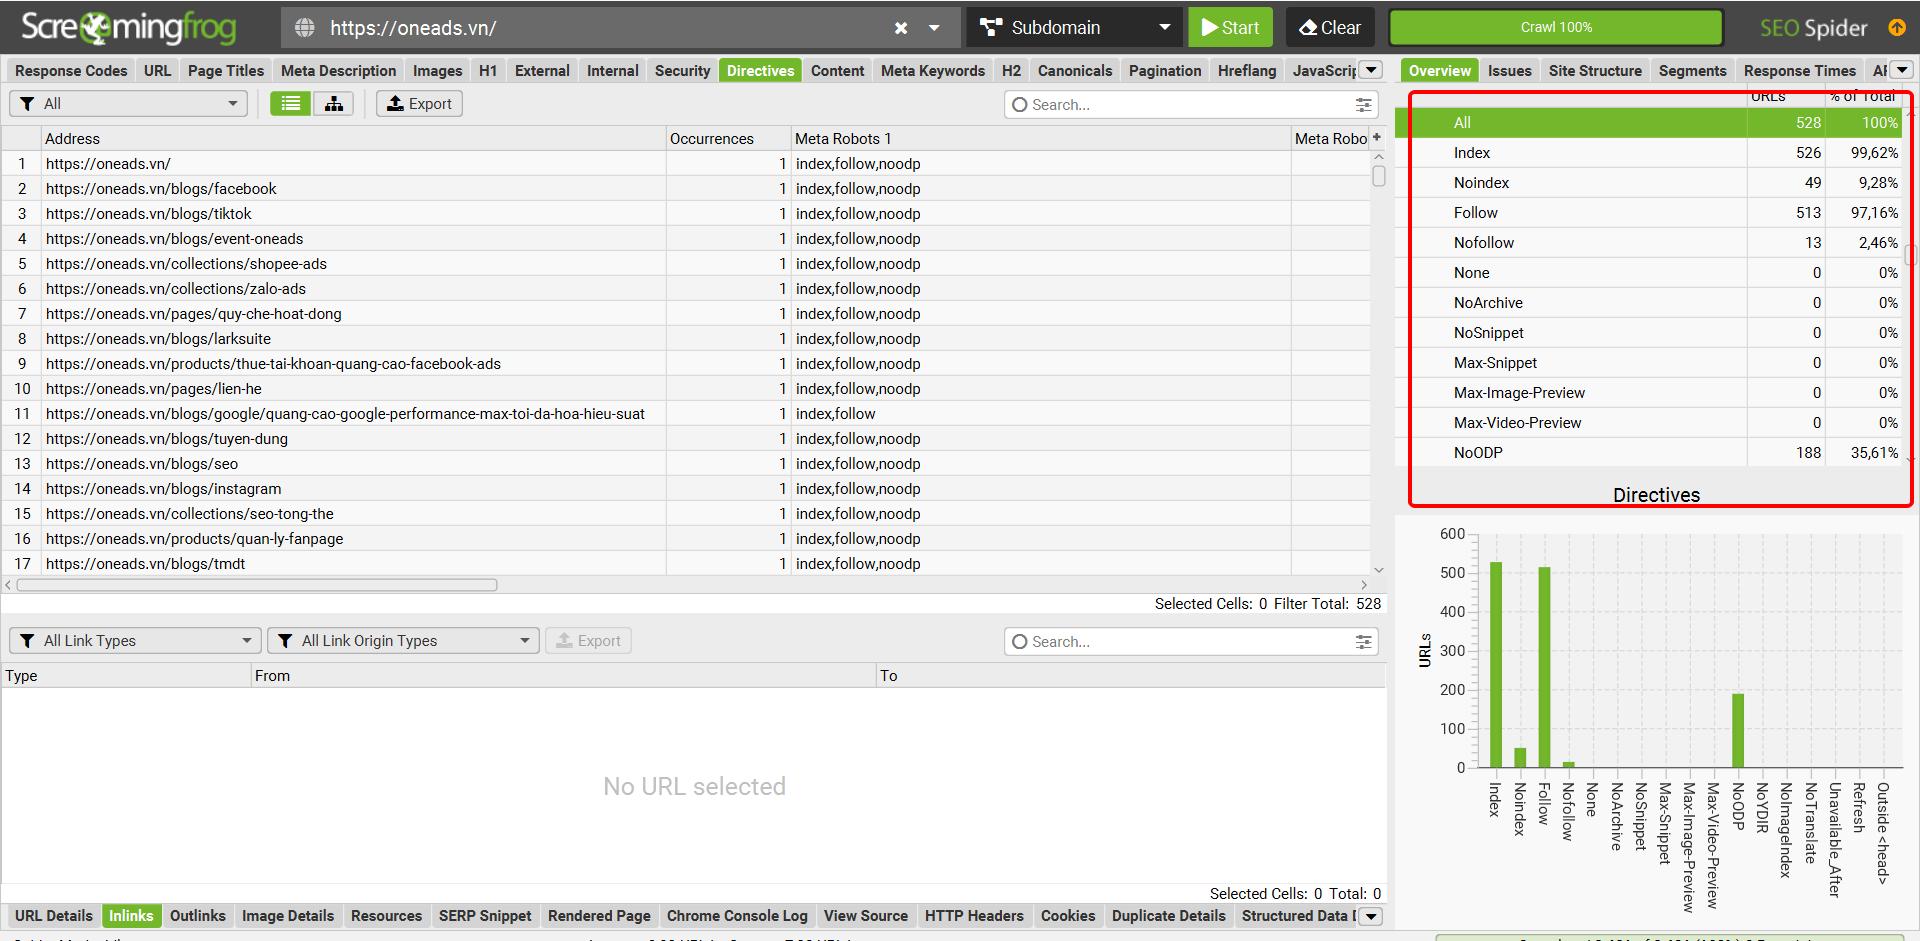Select row with 'index,follow' meta robots value

pos(686,413)
